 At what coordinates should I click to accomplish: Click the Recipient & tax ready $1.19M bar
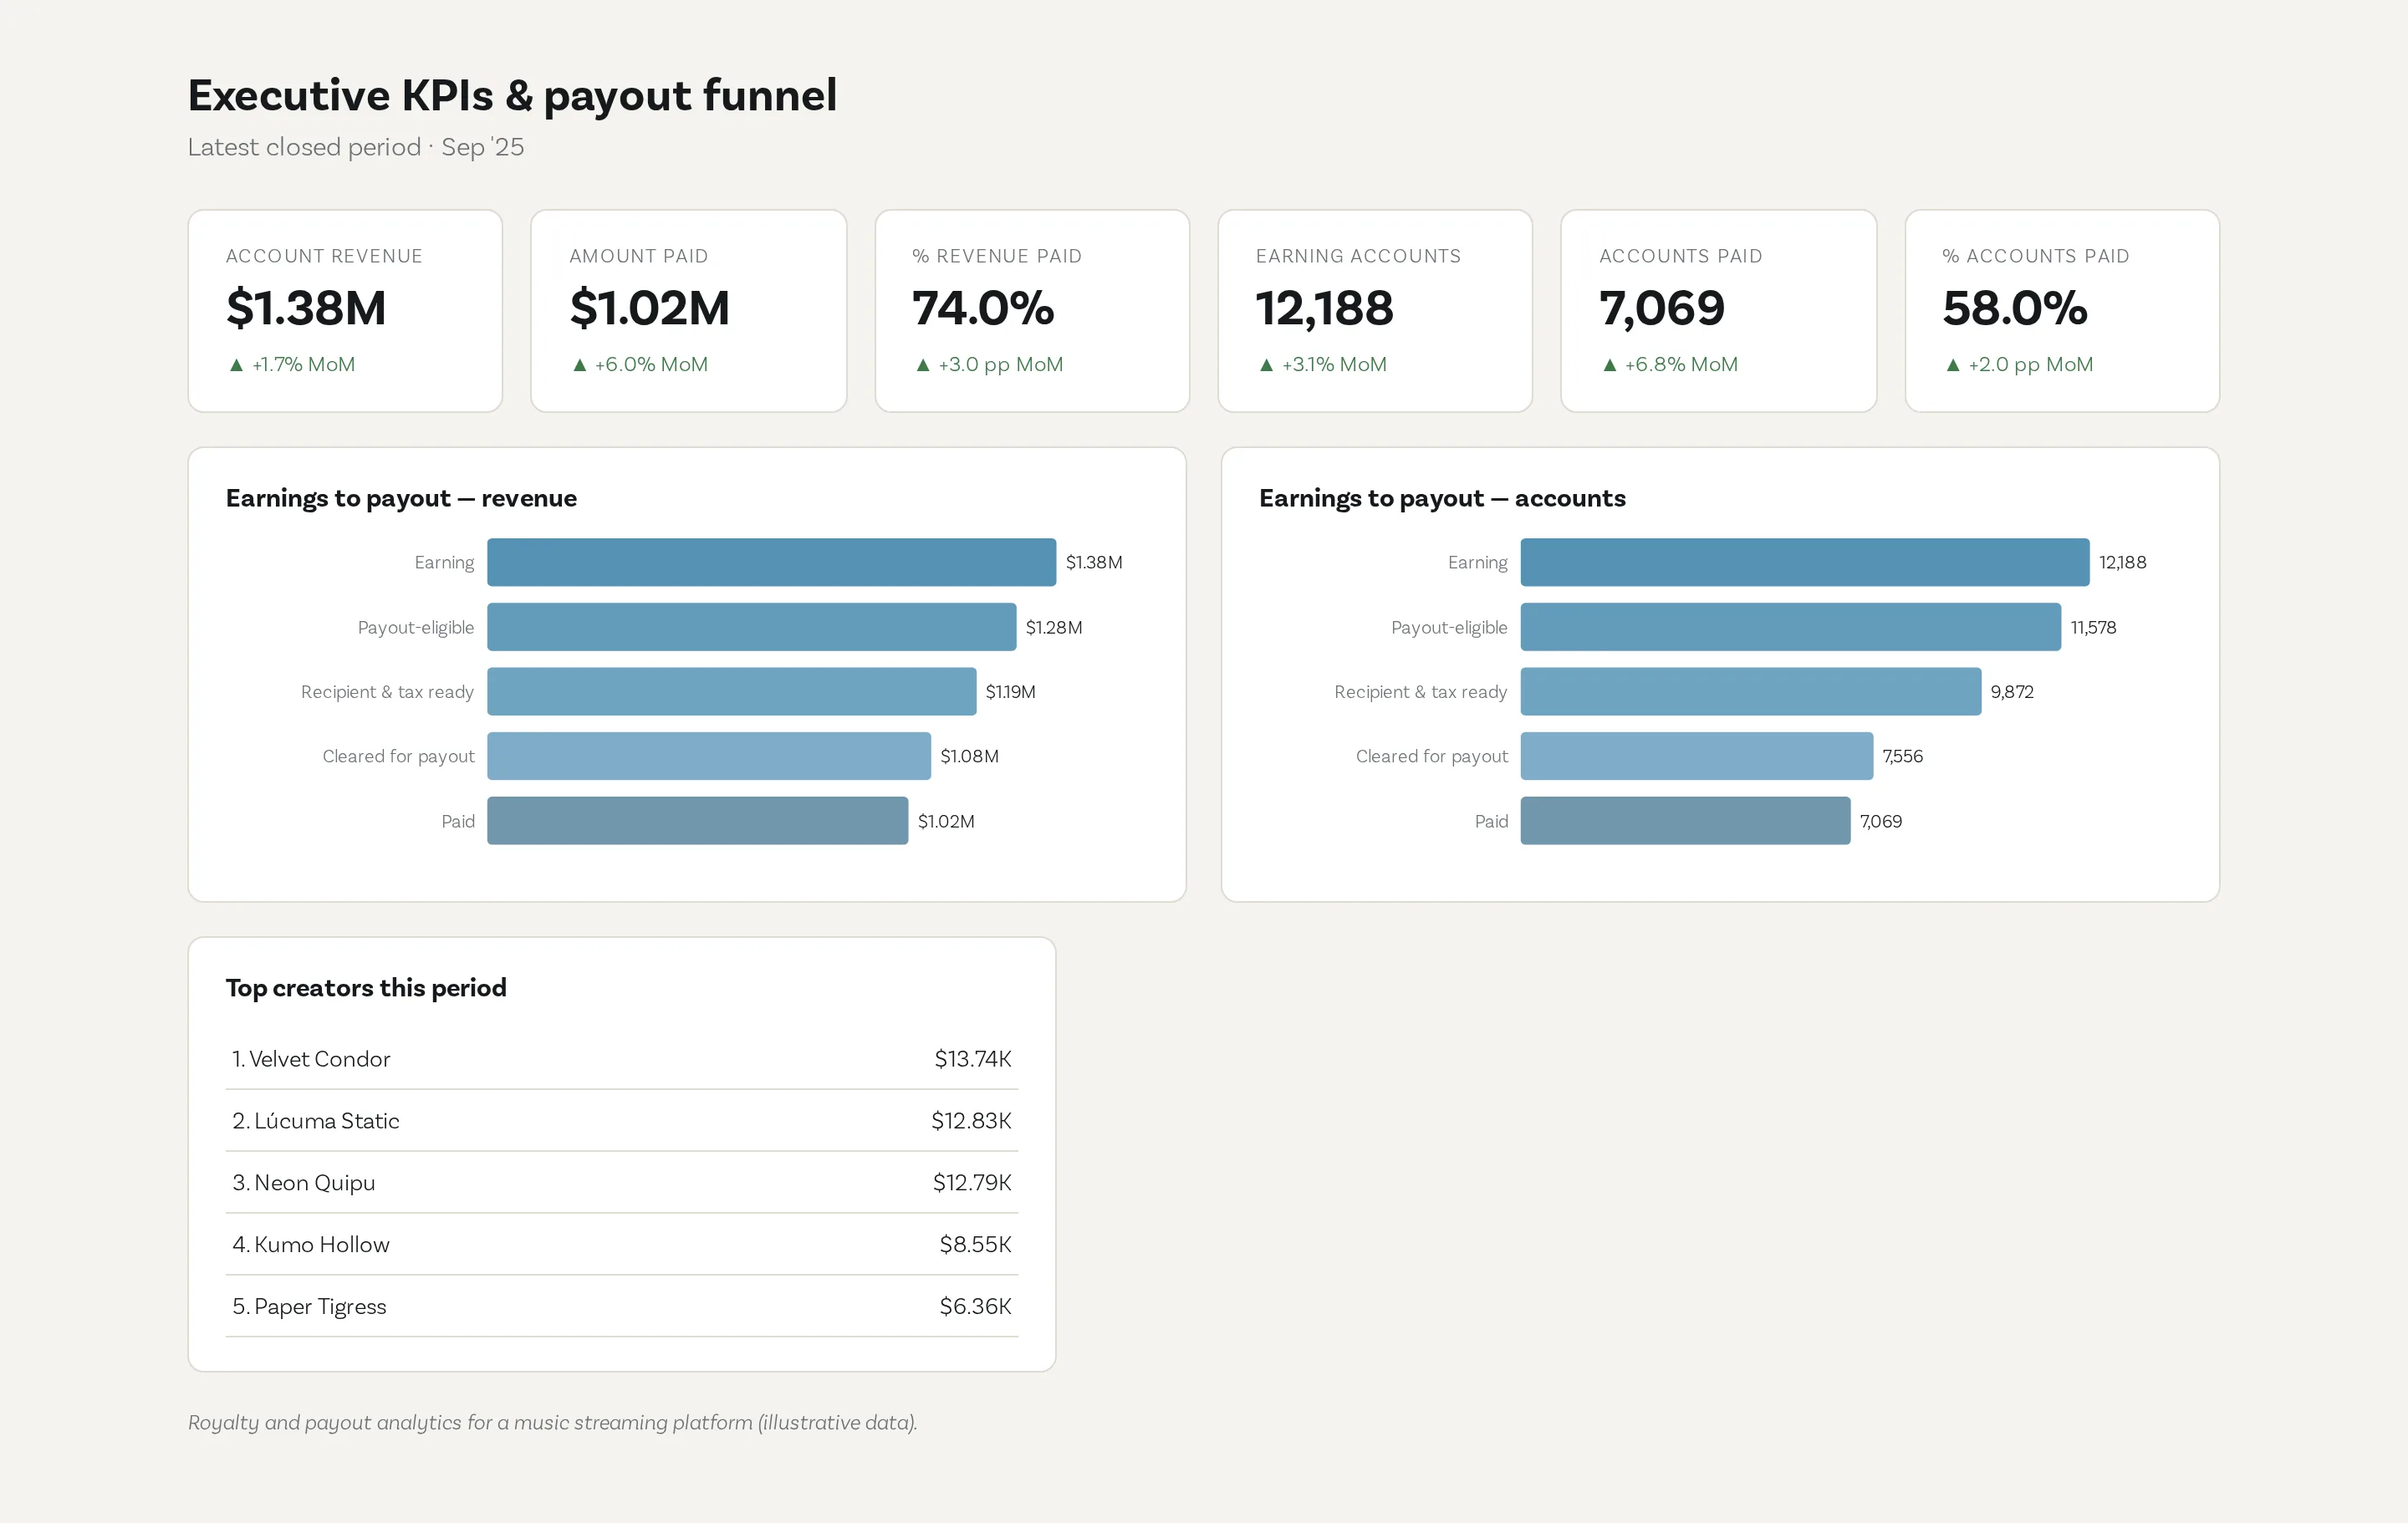pyautogui.click(x=731, y=691)
